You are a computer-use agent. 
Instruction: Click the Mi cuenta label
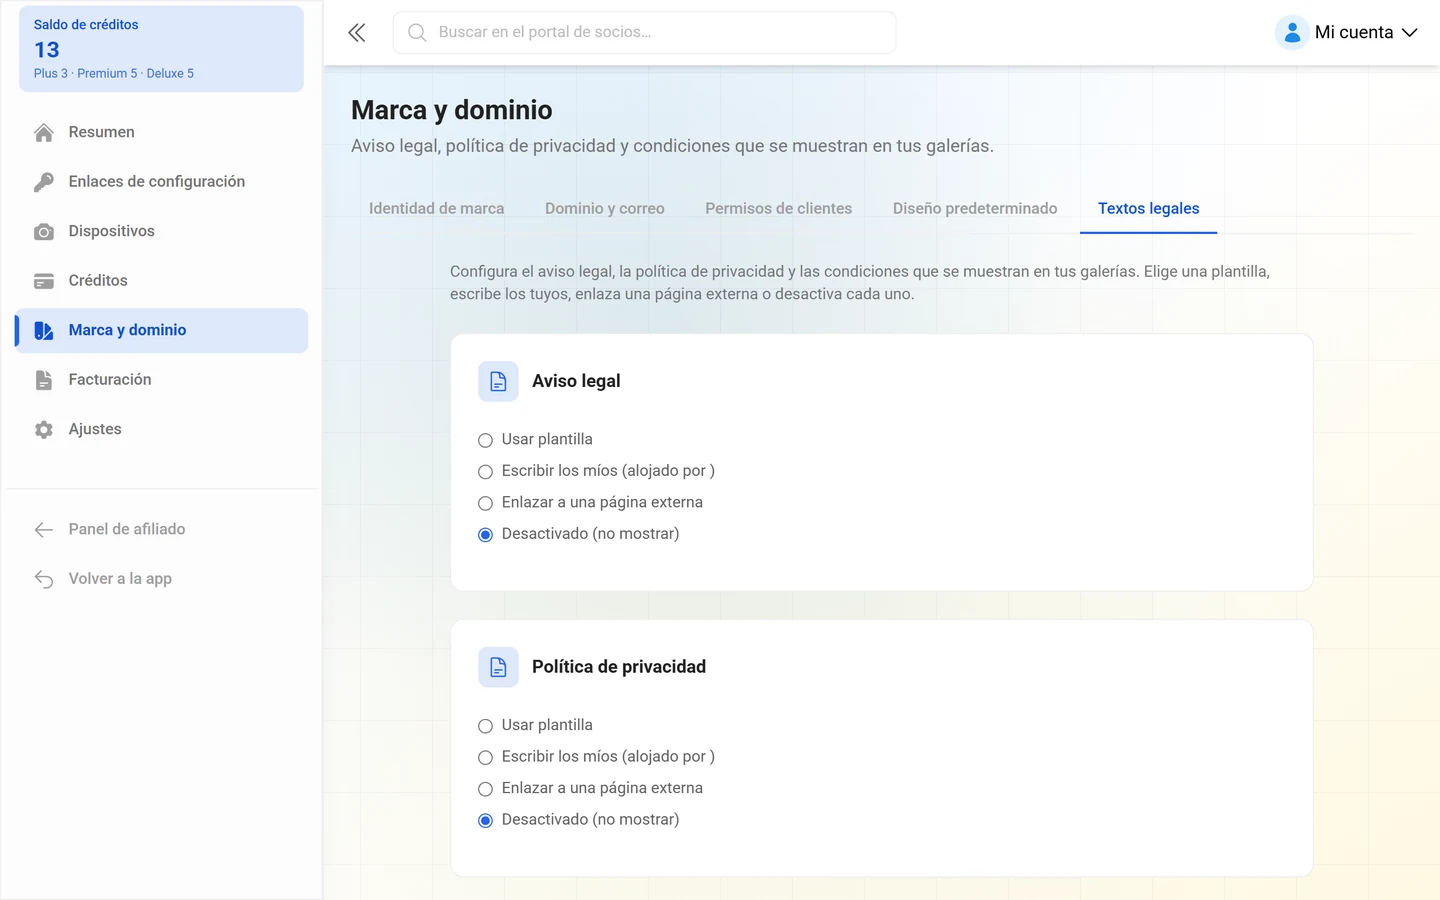[x=1354, y=32]
